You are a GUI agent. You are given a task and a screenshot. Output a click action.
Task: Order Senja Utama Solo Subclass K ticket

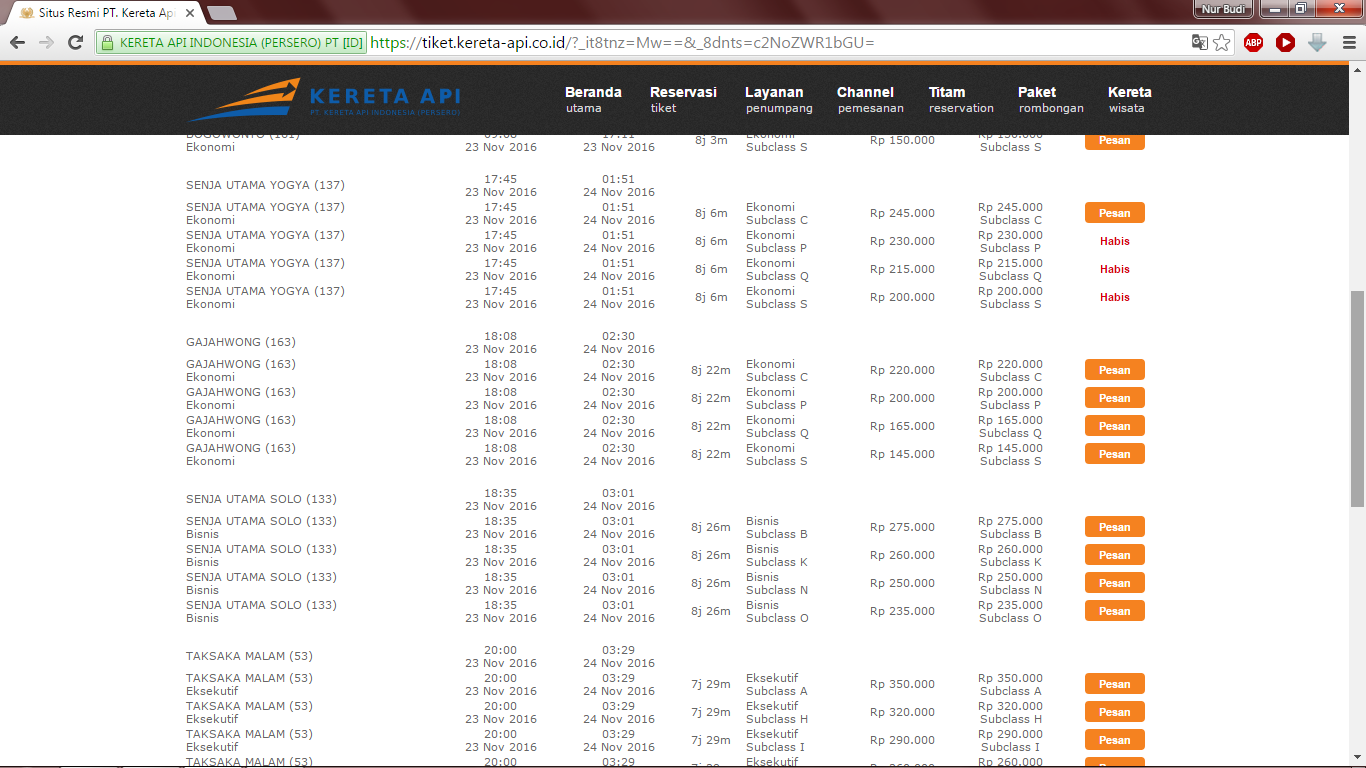[x=1114, y=555]
